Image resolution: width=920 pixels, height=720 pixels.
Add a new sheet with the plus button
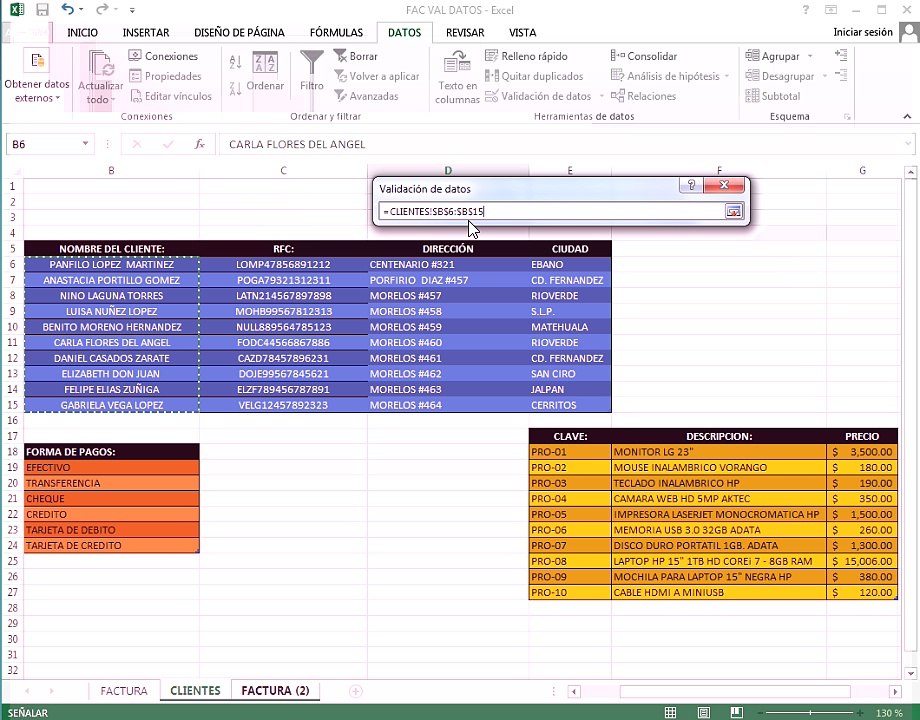(356, 691)
